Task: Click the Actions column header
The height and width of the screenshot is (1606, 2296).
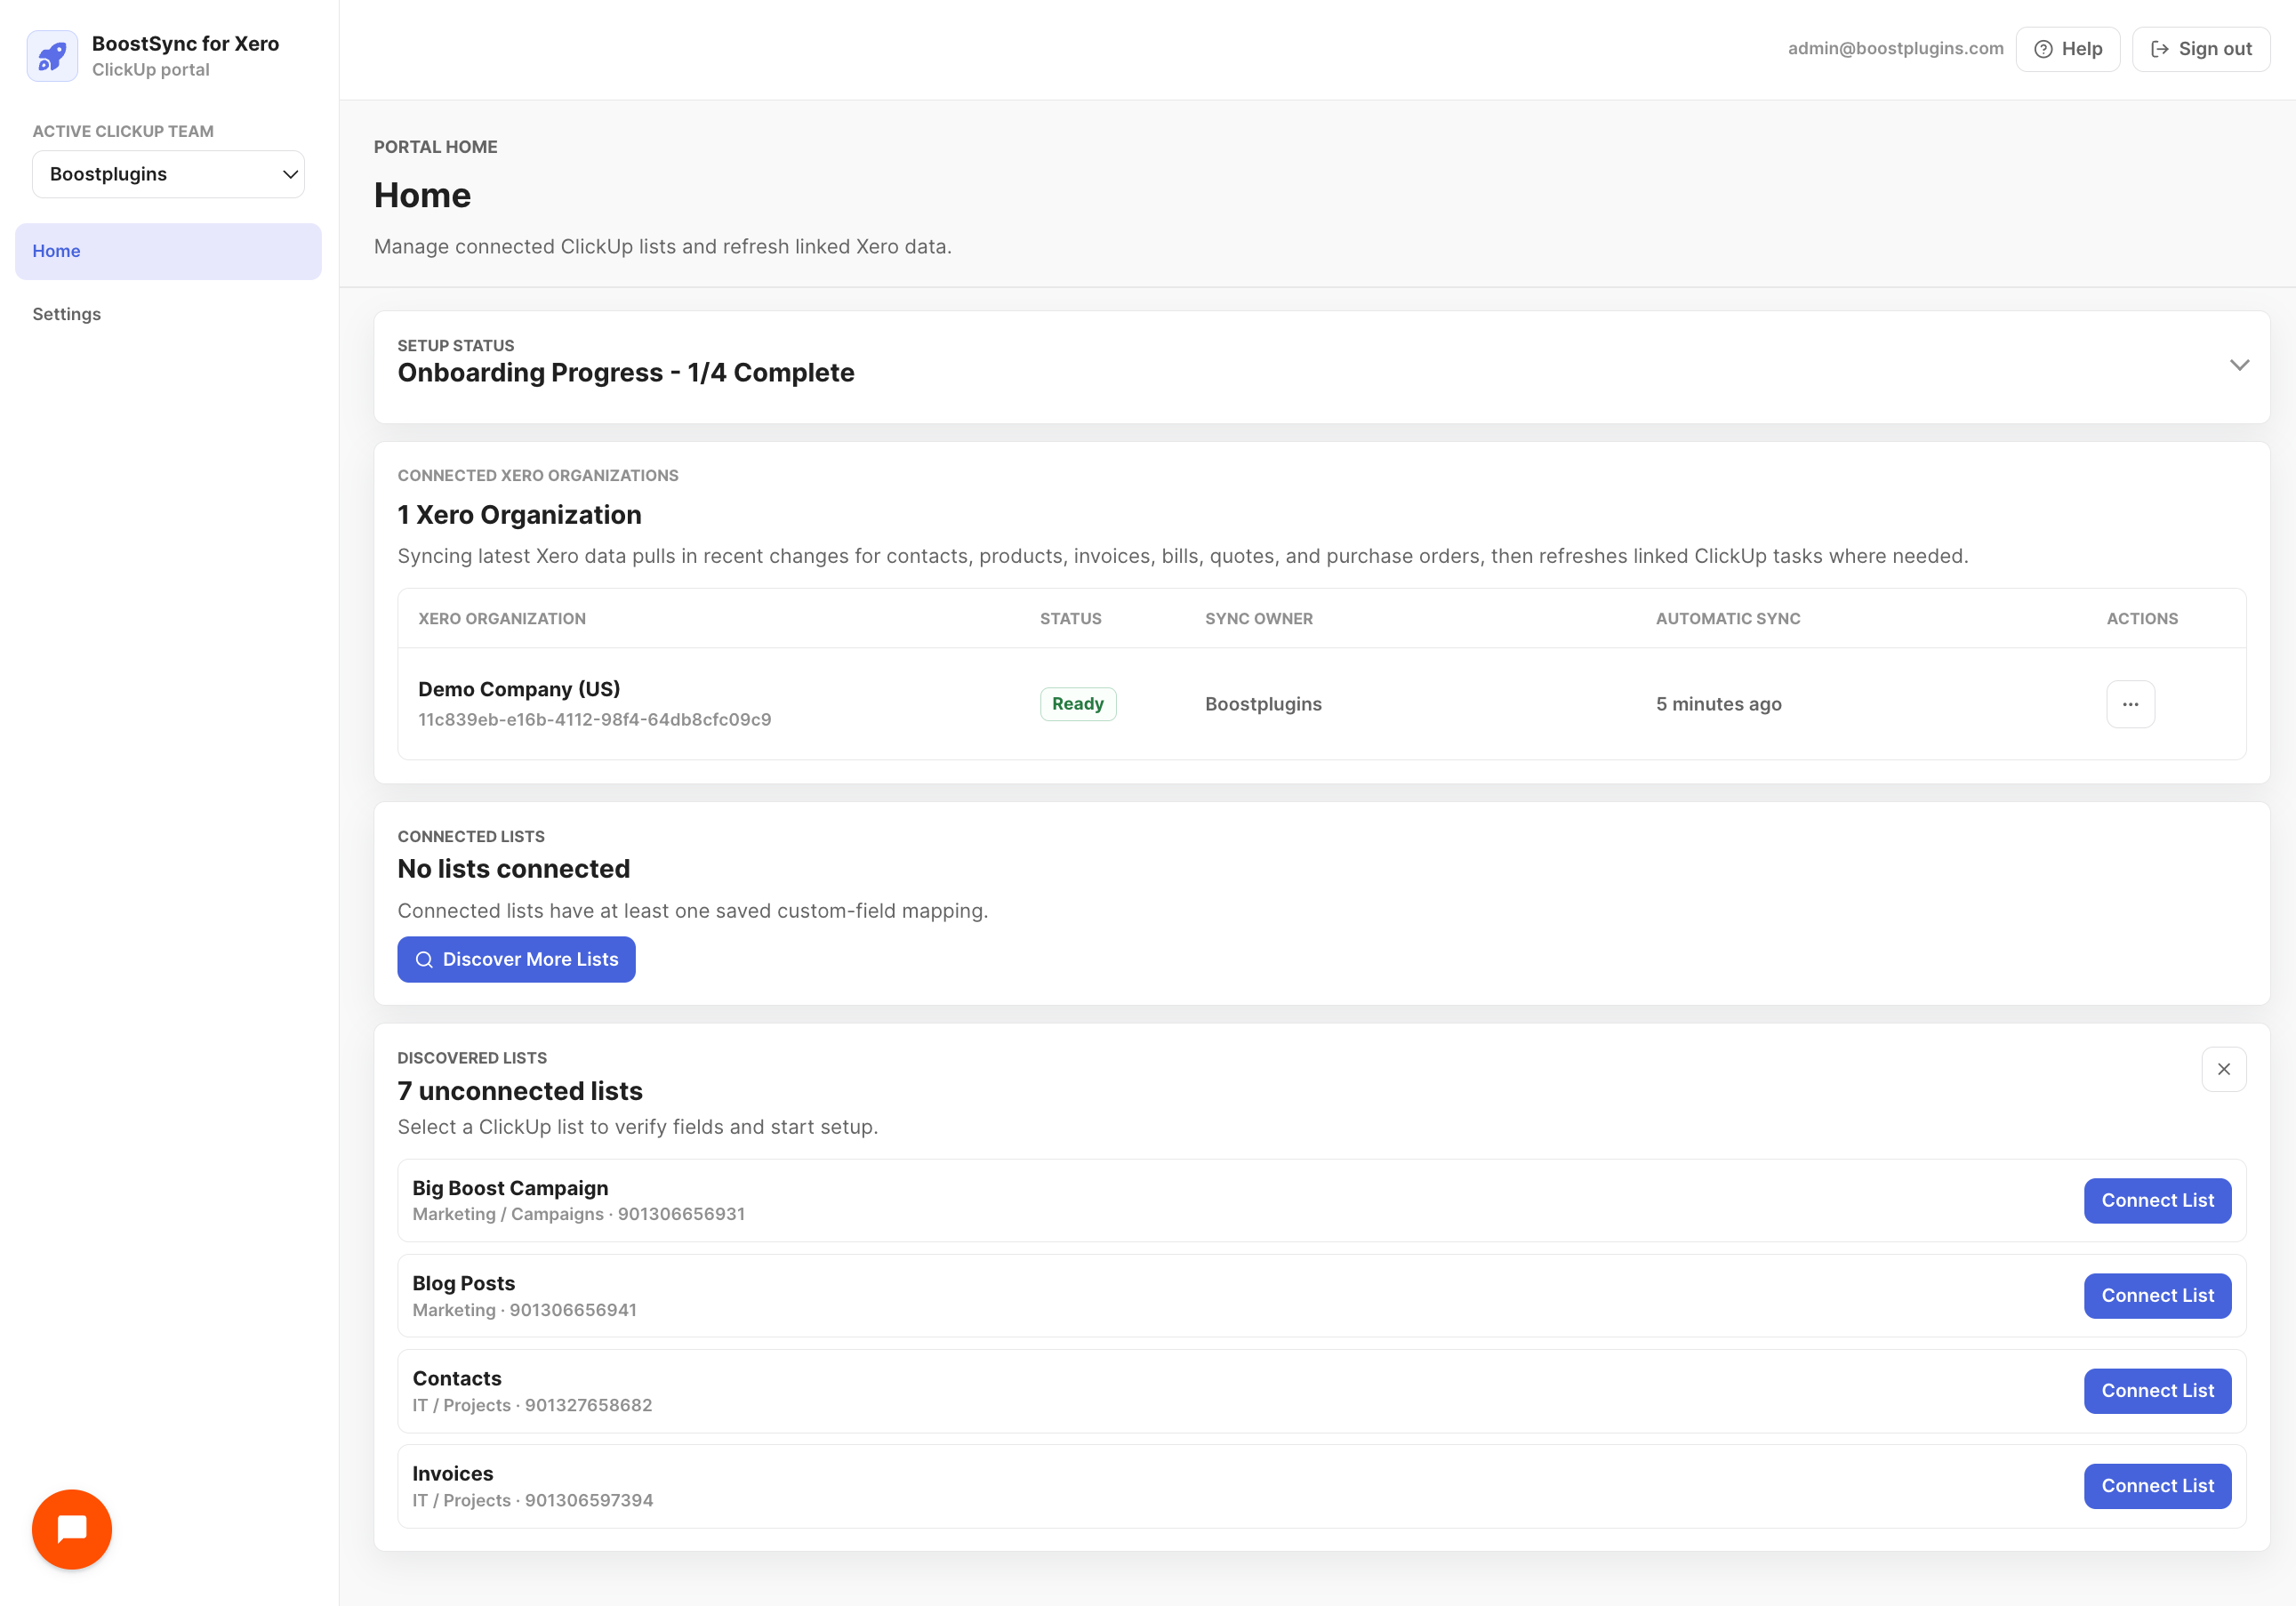Action: 2142,619
